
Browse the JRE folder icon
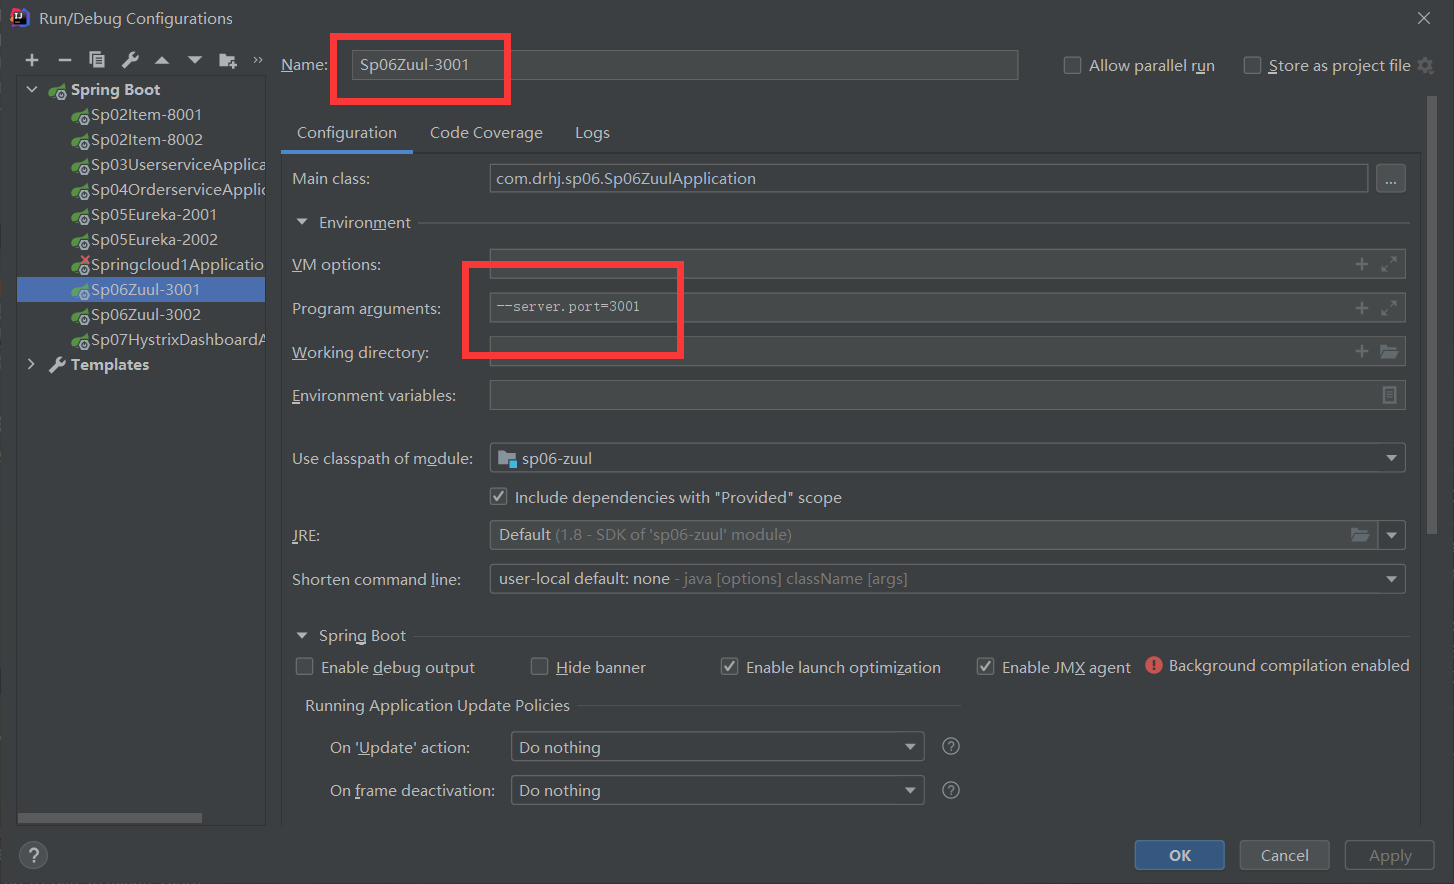point(1360,535)
